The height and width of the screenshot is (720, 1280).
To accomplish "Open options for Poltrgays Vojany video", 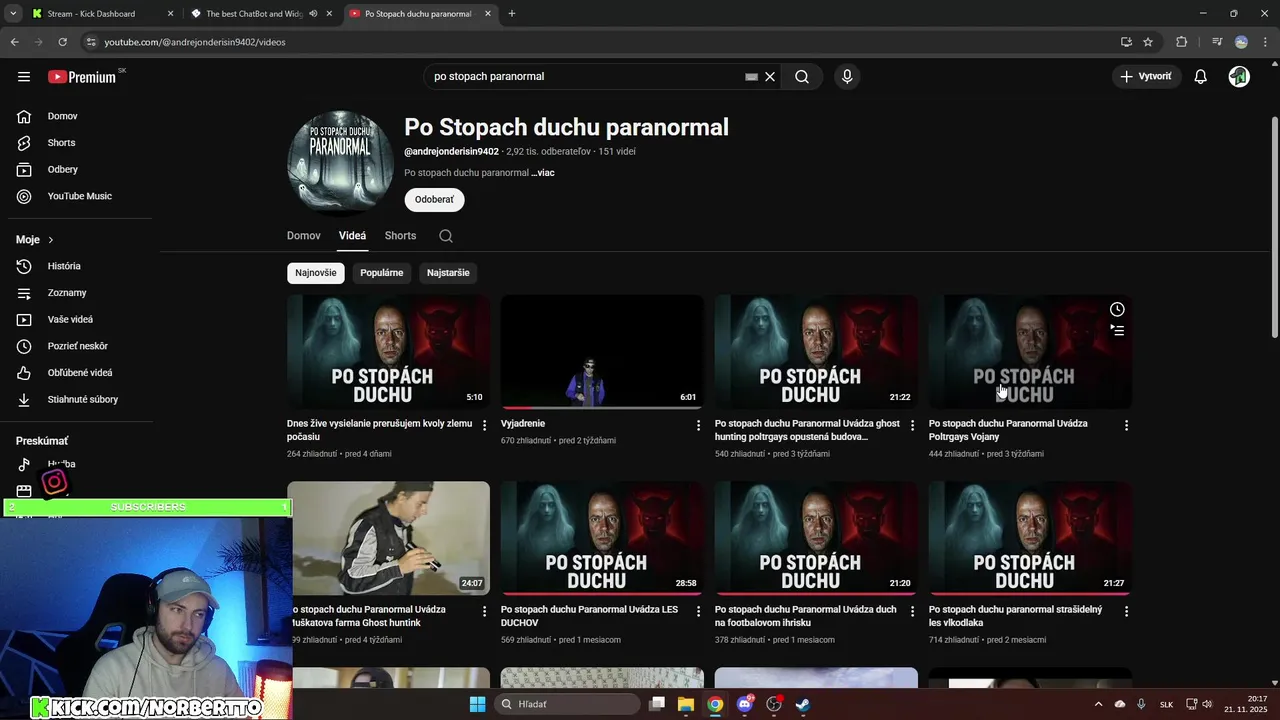I will point(1127,425).
